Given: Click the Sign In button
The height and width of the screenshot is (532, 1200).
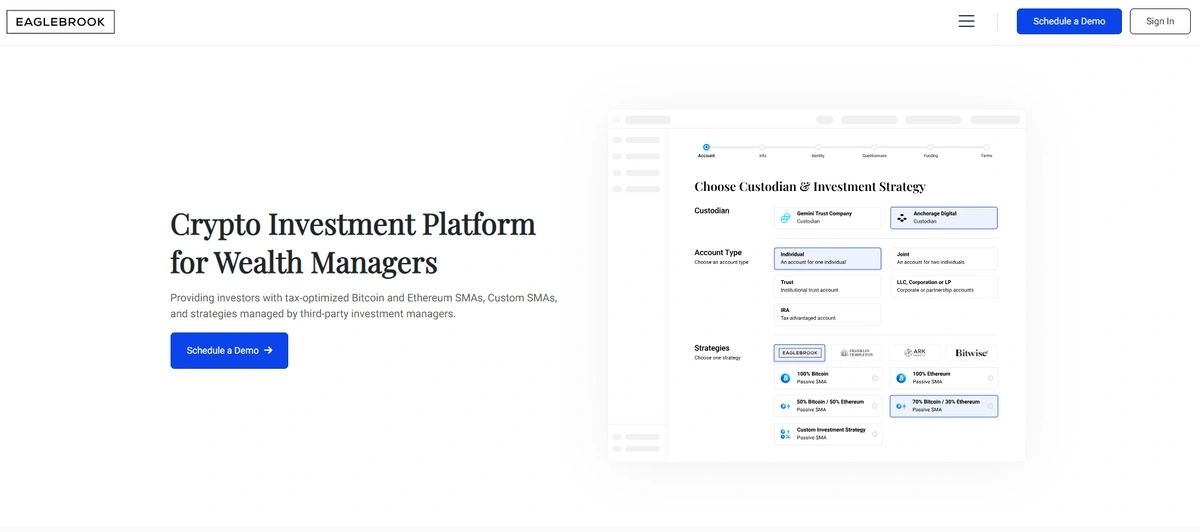Looking at the screenshot, I should (x=1160, y=21).
